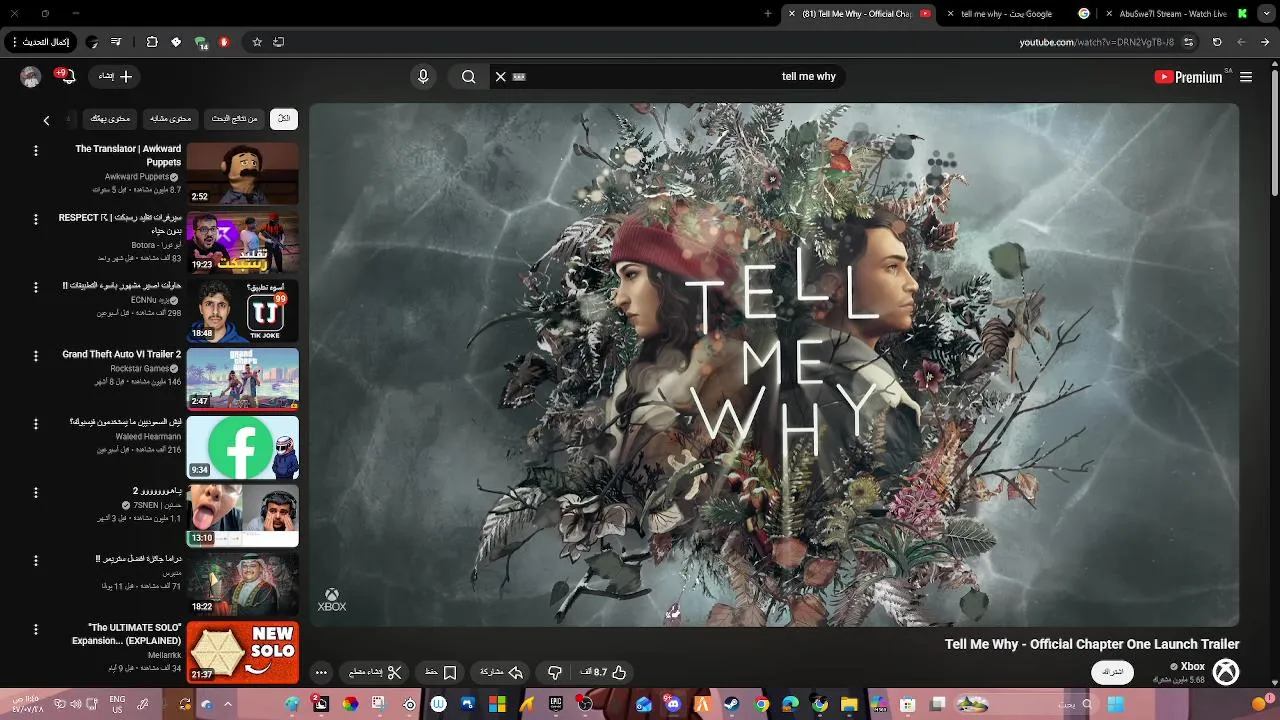Open options for the 7SNEN video
1280x720 pixels.
tap(36, 493)
